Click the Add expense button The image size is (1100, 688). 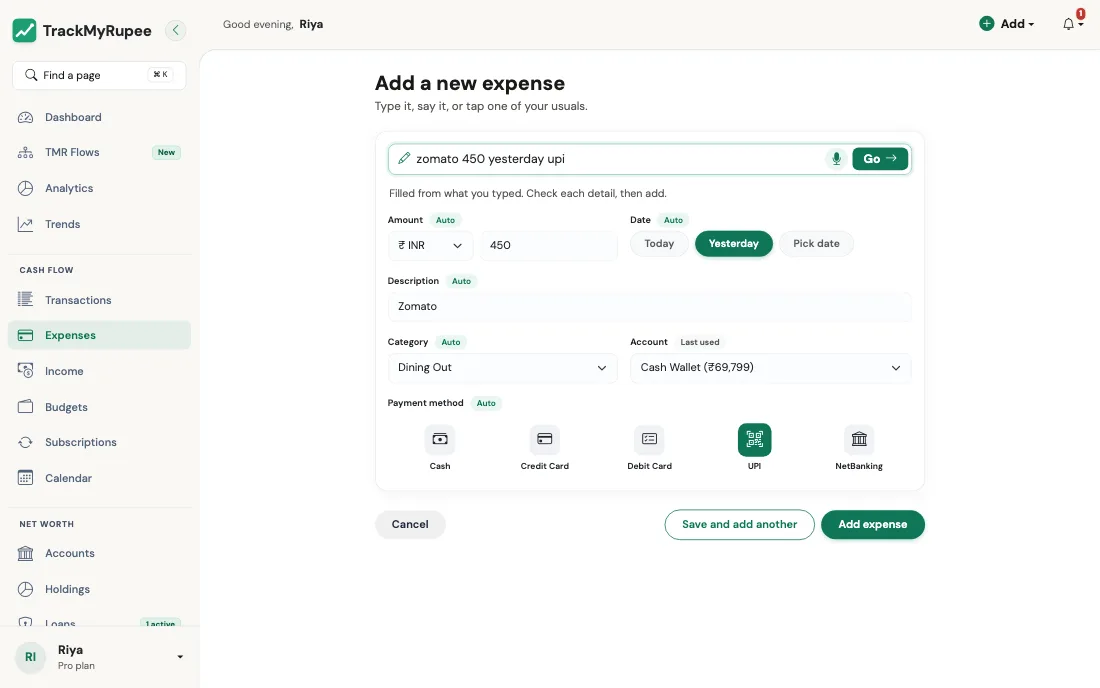tap(873, 525)
